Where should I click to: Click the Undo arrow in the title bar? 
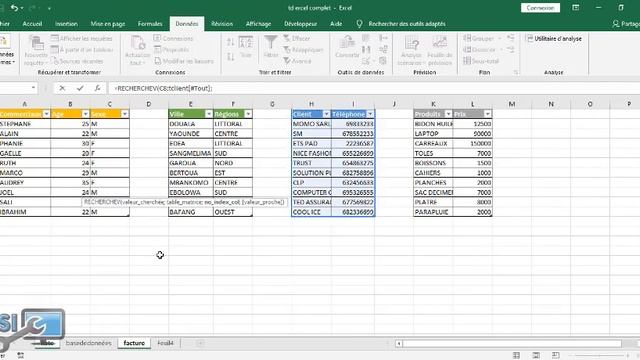coord(14,8)
